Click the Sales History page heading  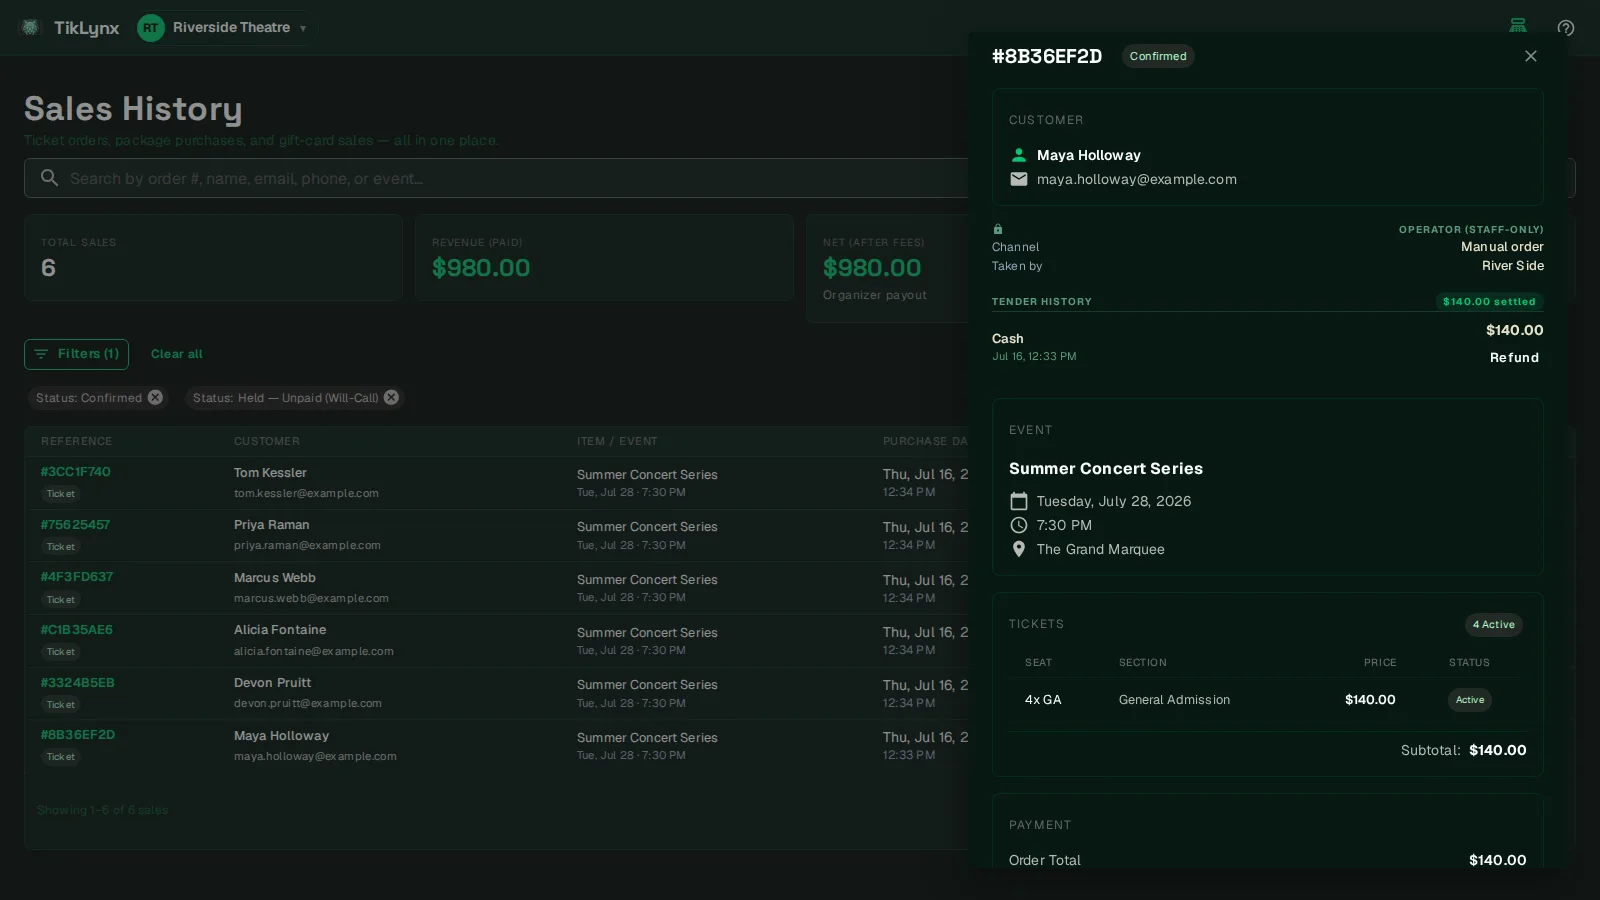point(133,109)
